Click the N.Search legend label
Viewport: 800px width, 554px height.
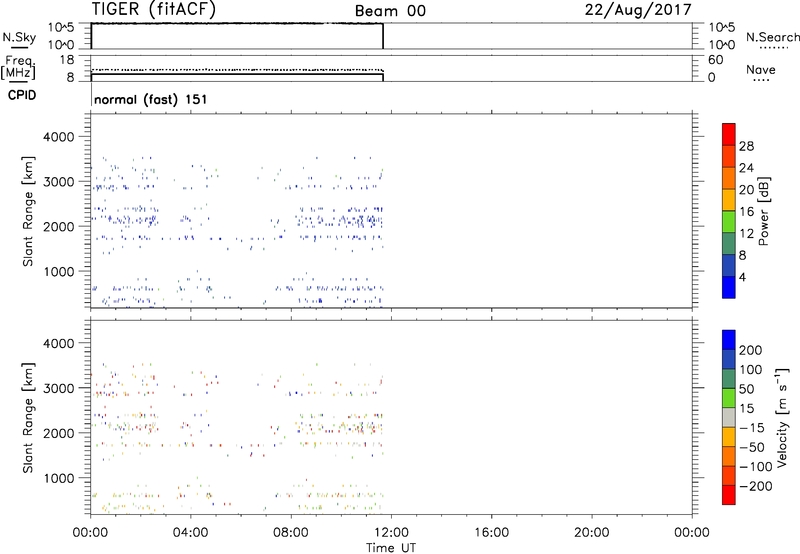[x=772, y=37]
